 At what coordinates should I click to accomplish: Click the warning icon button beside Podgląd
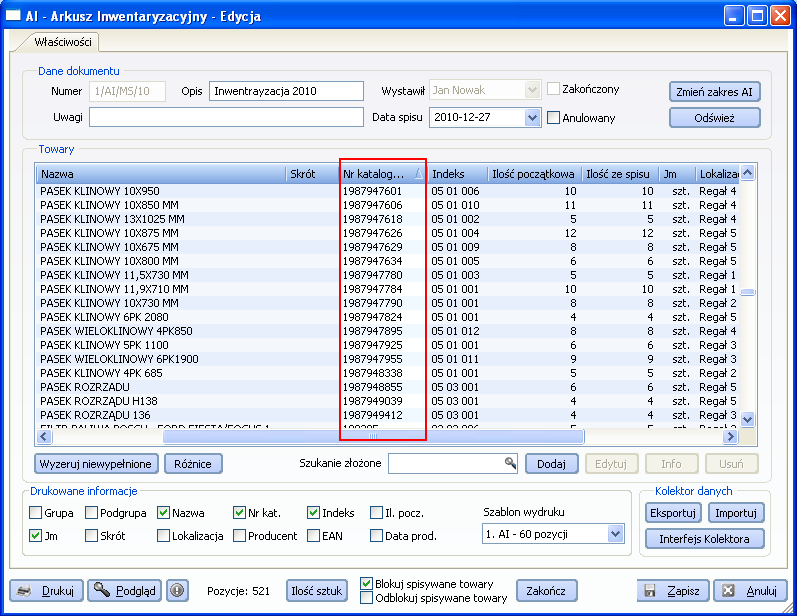click(x=177, y=591)
